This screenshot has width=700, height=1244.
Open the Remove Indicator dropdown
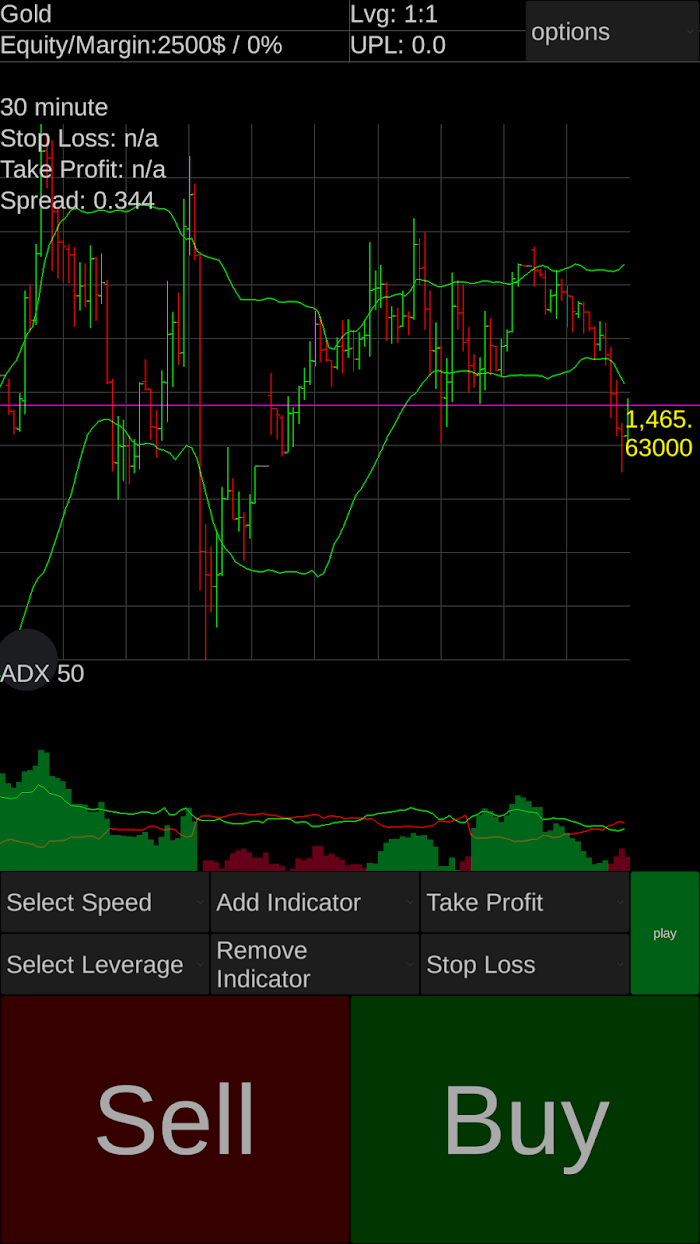315,965
